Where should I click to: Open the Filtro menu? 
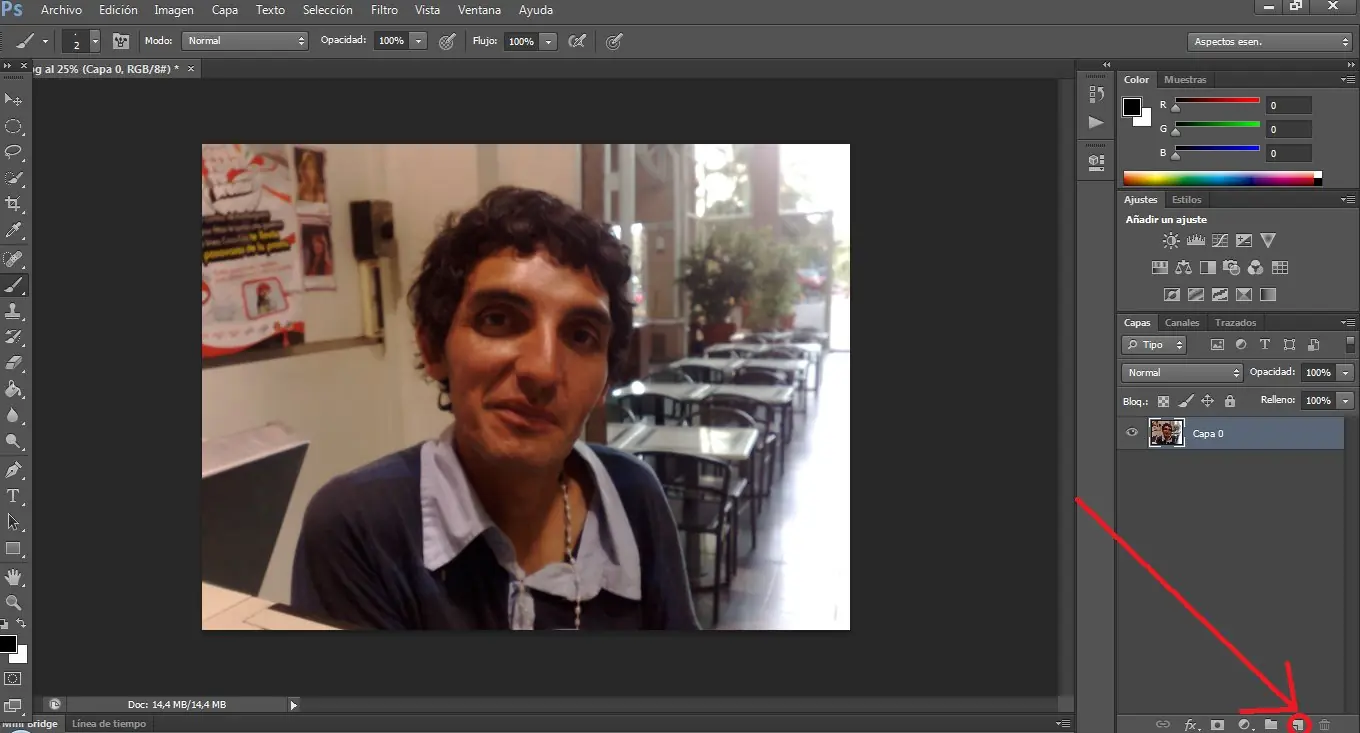click(x=384, y=10)
